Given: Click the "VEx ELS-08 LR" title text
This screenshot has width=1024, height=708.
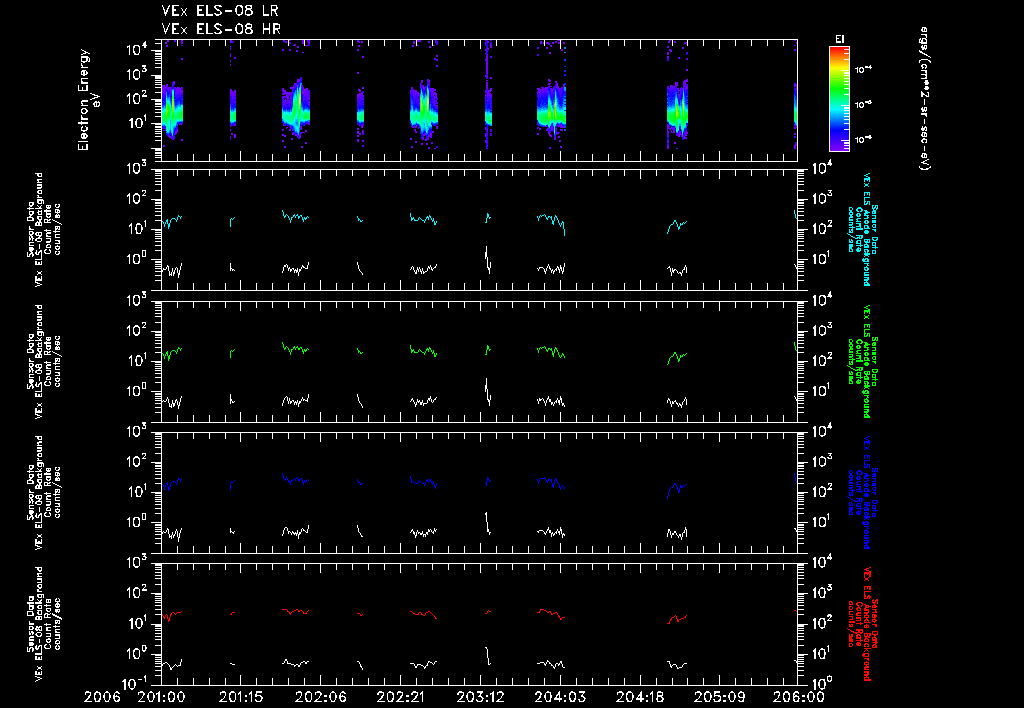Looking at the screenshot, I should point(220,11).
